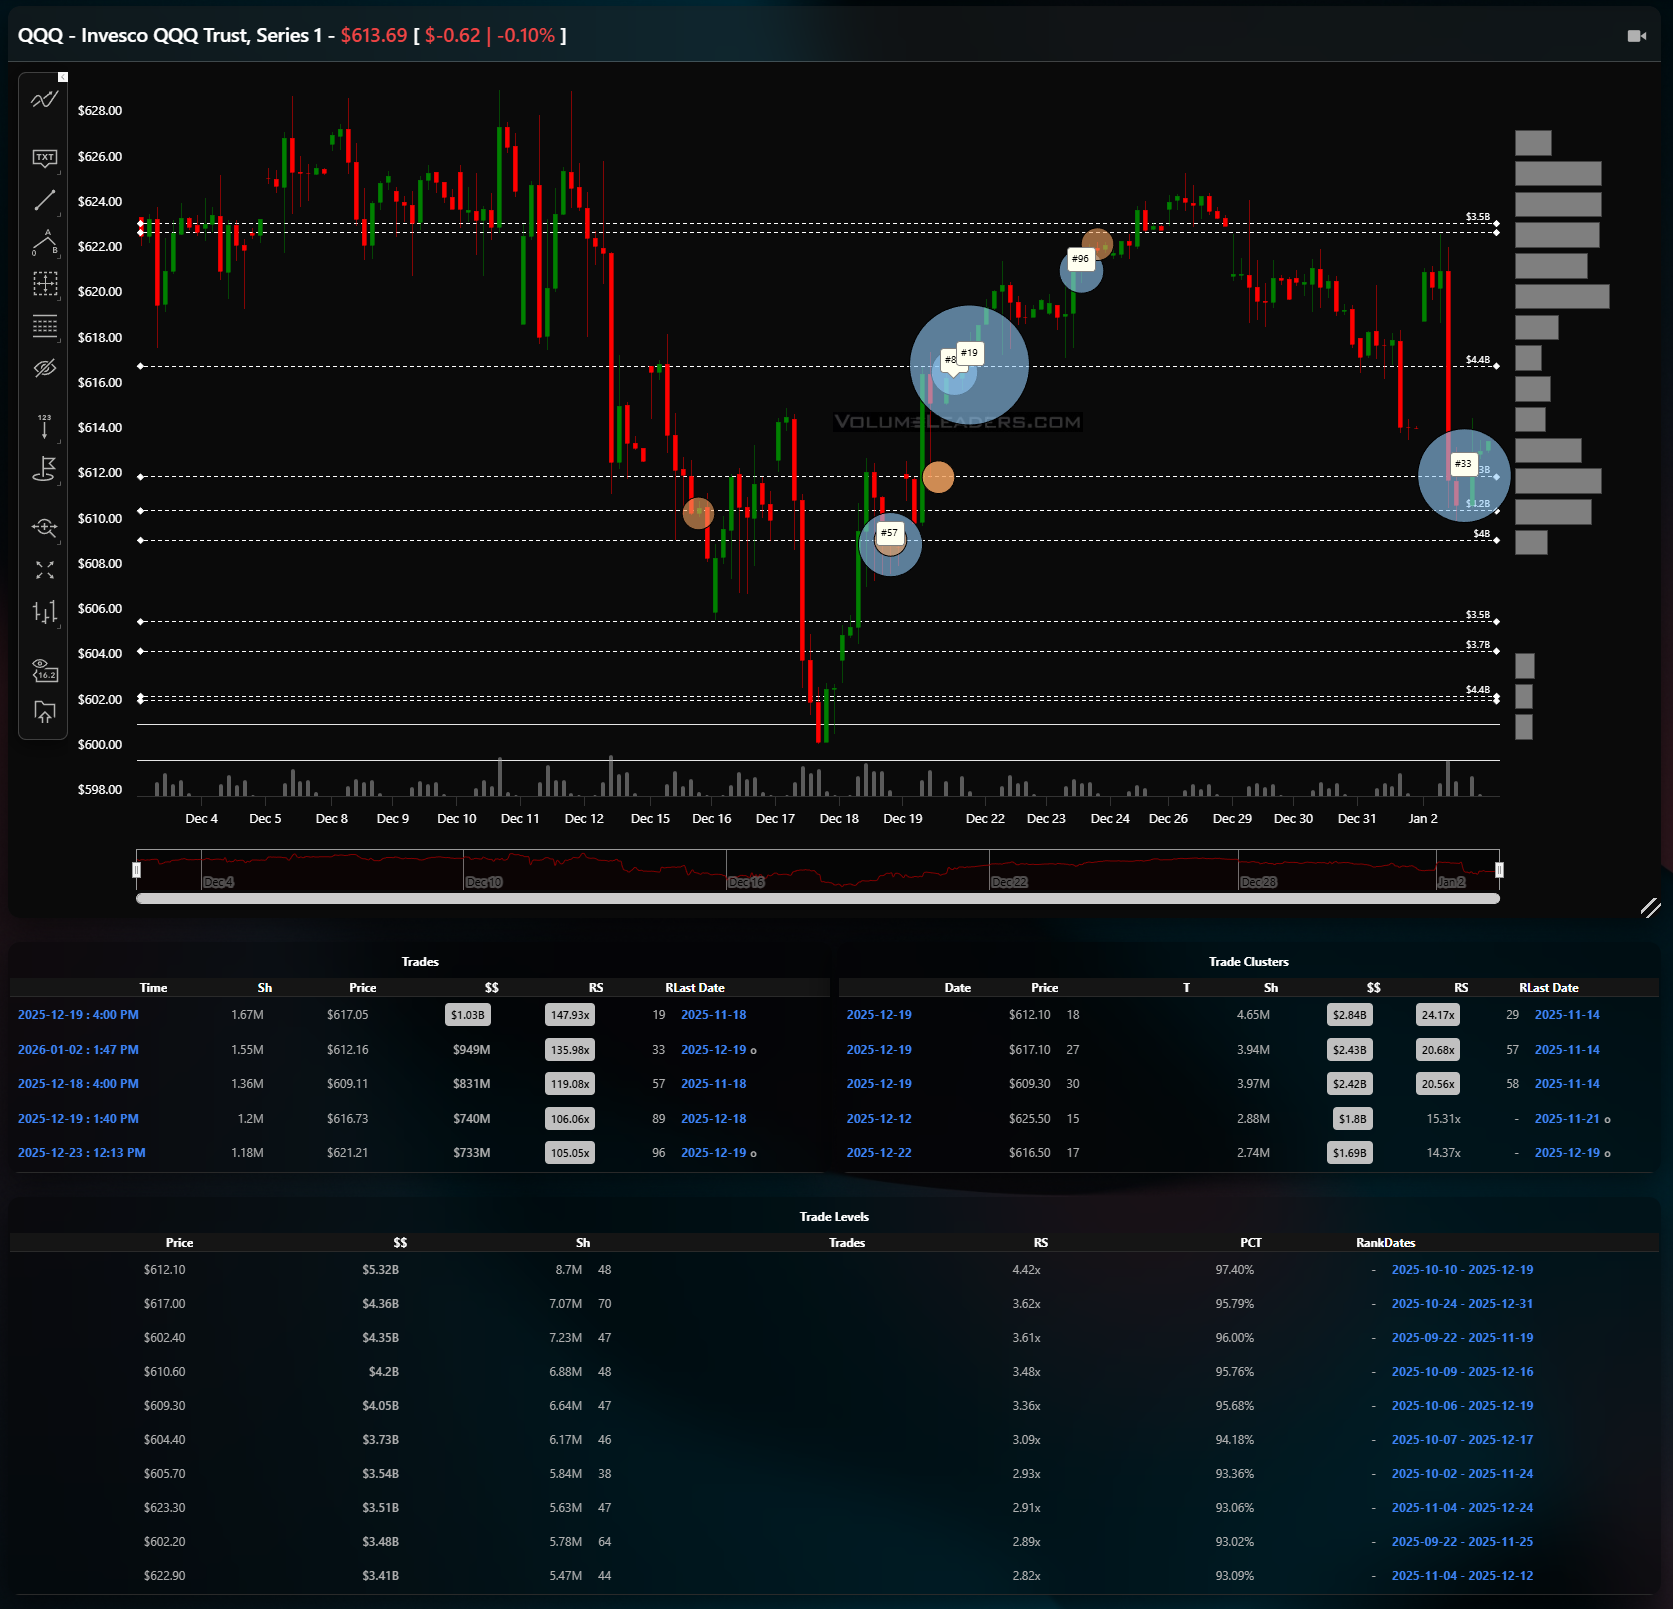Click the video camera icon top right
This screenshot has width=1673, height=1609.
pos(1637,36)
